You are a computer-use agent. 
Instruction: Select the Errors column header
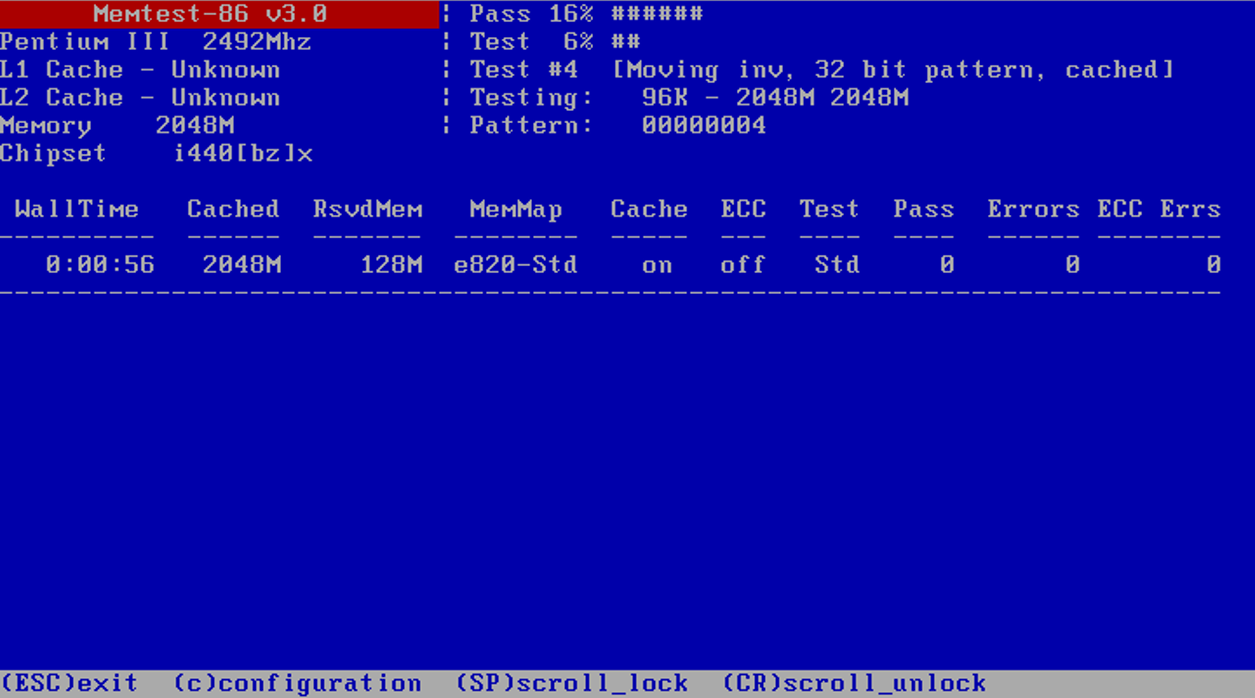coord(1033,210)
